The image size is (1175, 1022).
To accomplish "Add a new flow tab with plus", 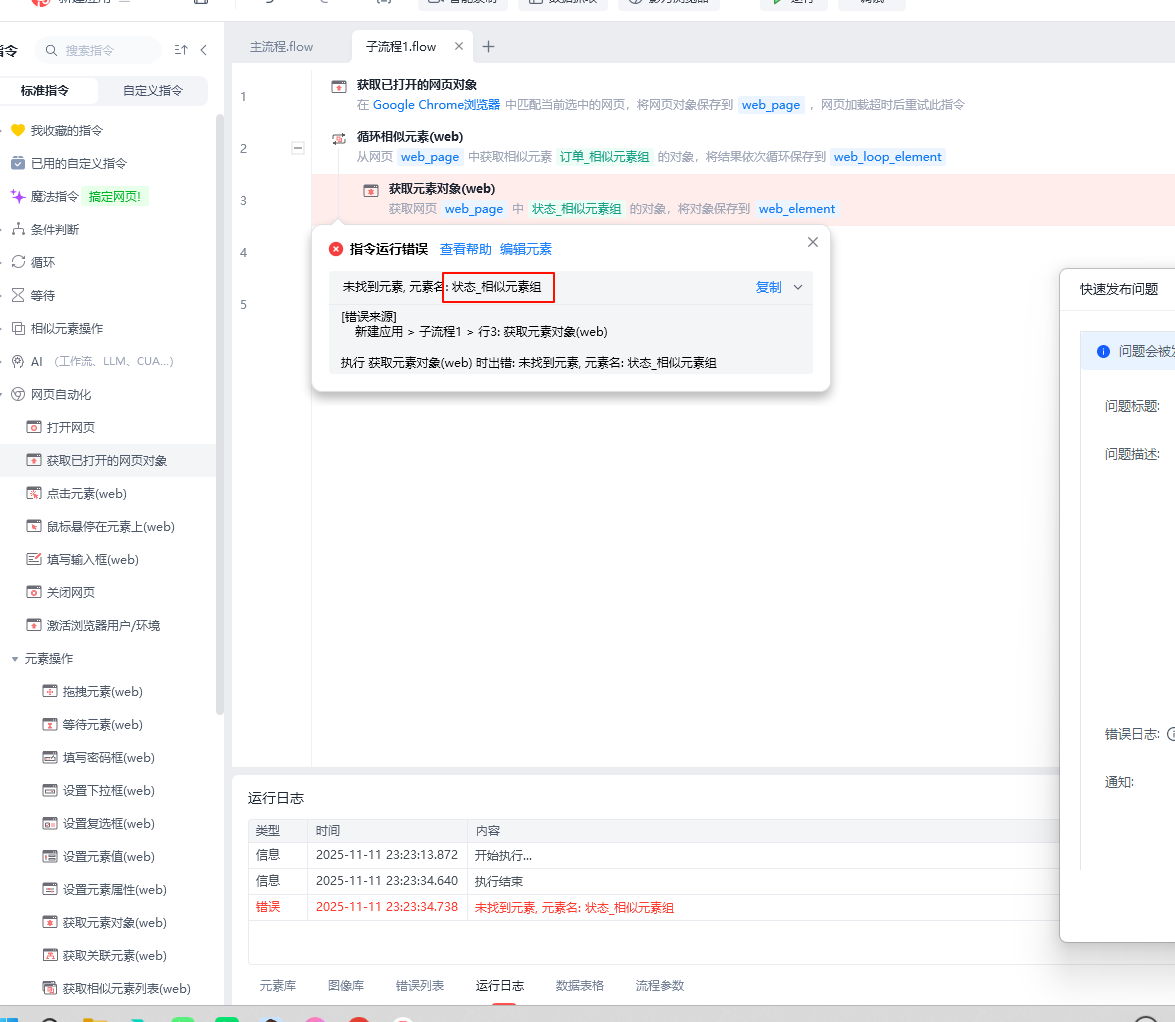I will (x=489, y=46).
